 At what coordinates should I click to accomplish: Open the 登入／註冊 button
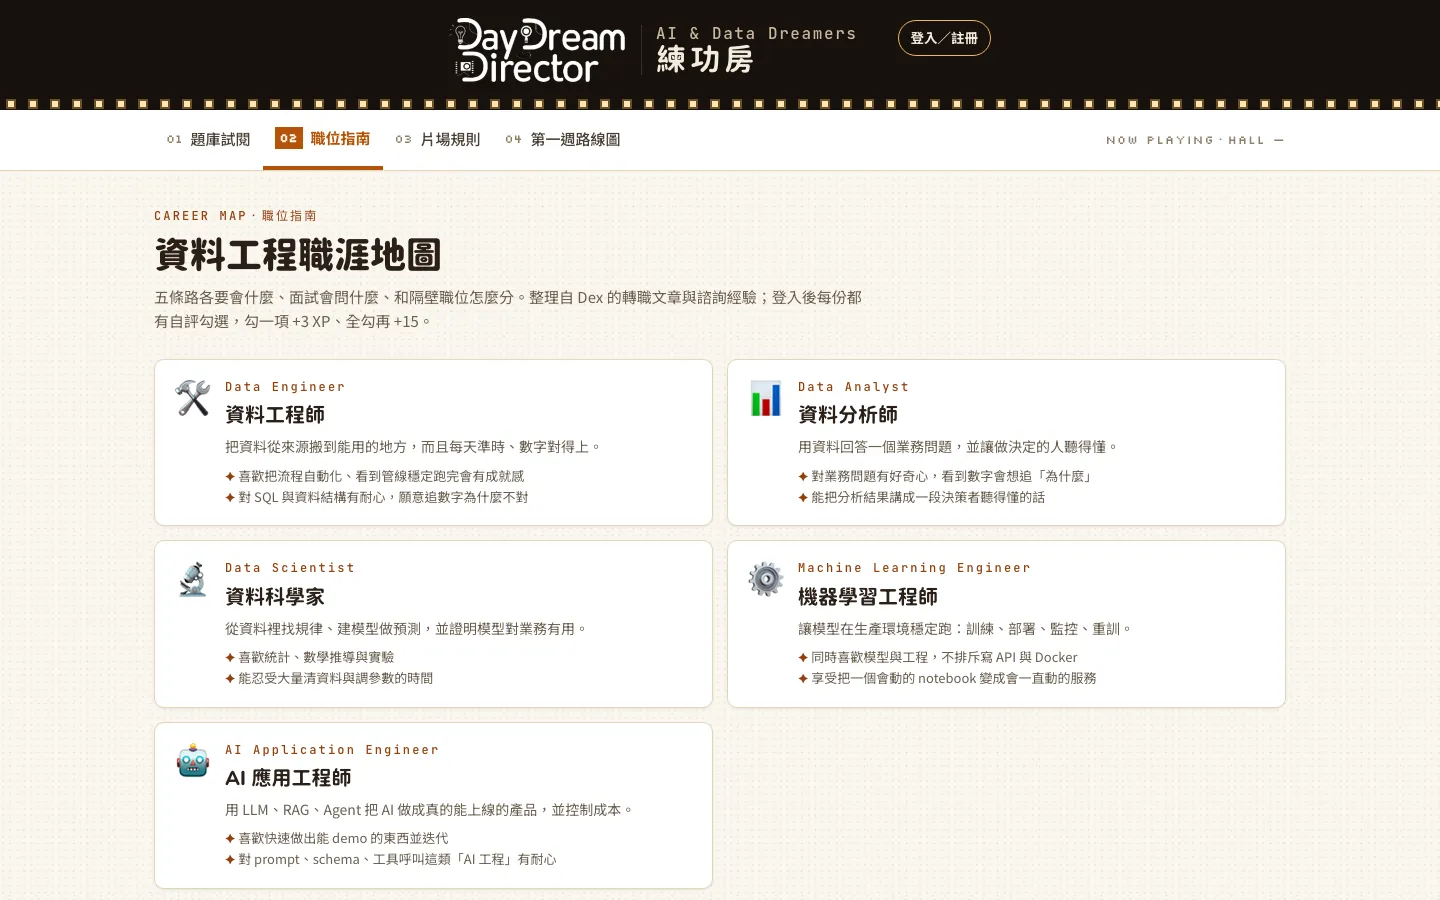click(x=944, y=38)
